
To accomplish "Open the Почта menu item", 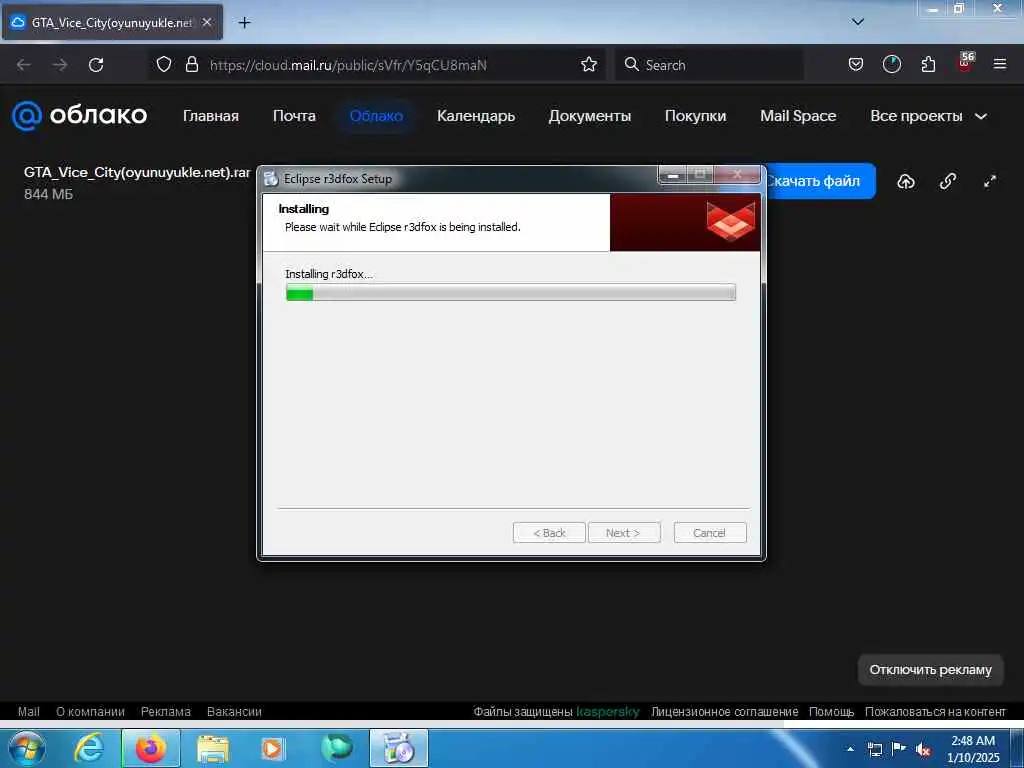I will pyautogui.click(x=294, y=116).
